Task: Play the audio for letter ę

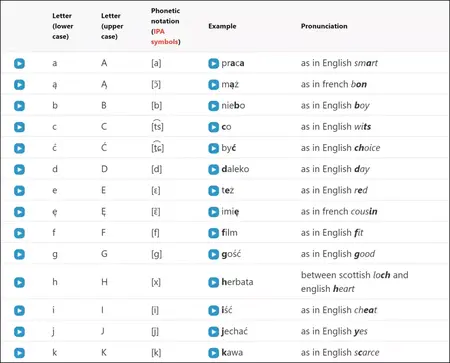Action: coord(19,212)
